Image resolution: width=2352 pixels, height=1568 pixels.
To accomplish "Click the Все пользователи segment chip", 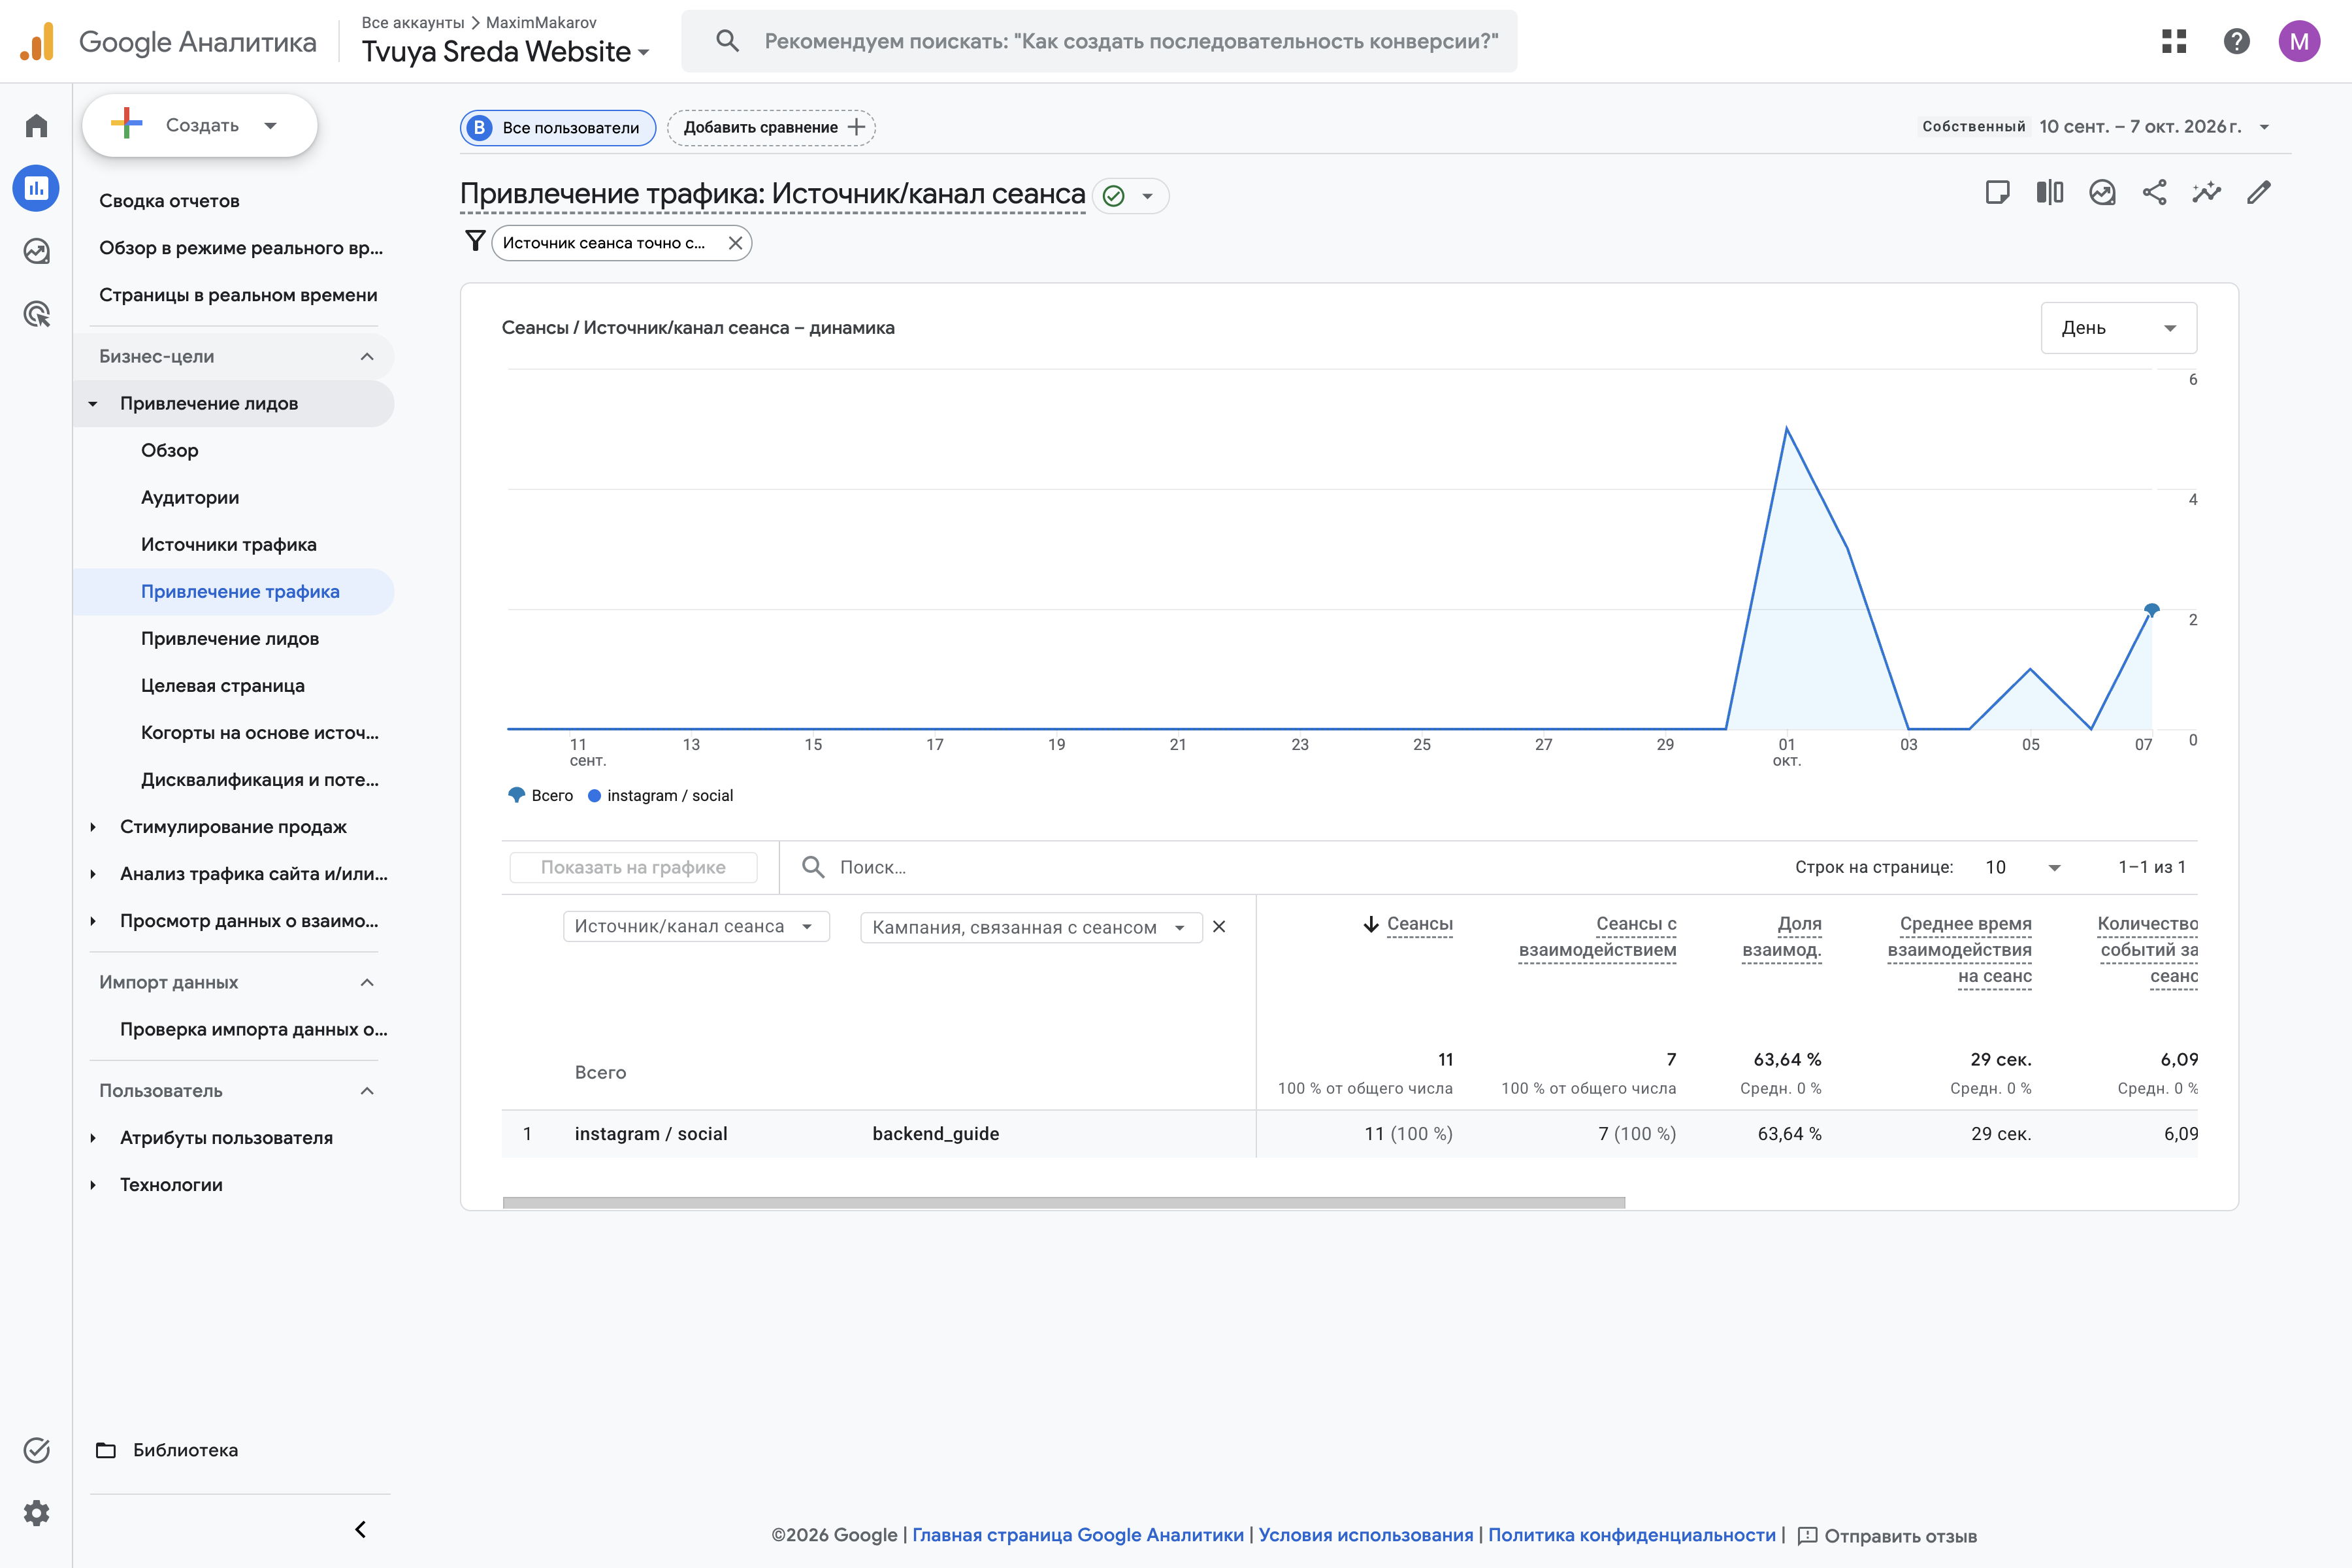I will point(558,127).
